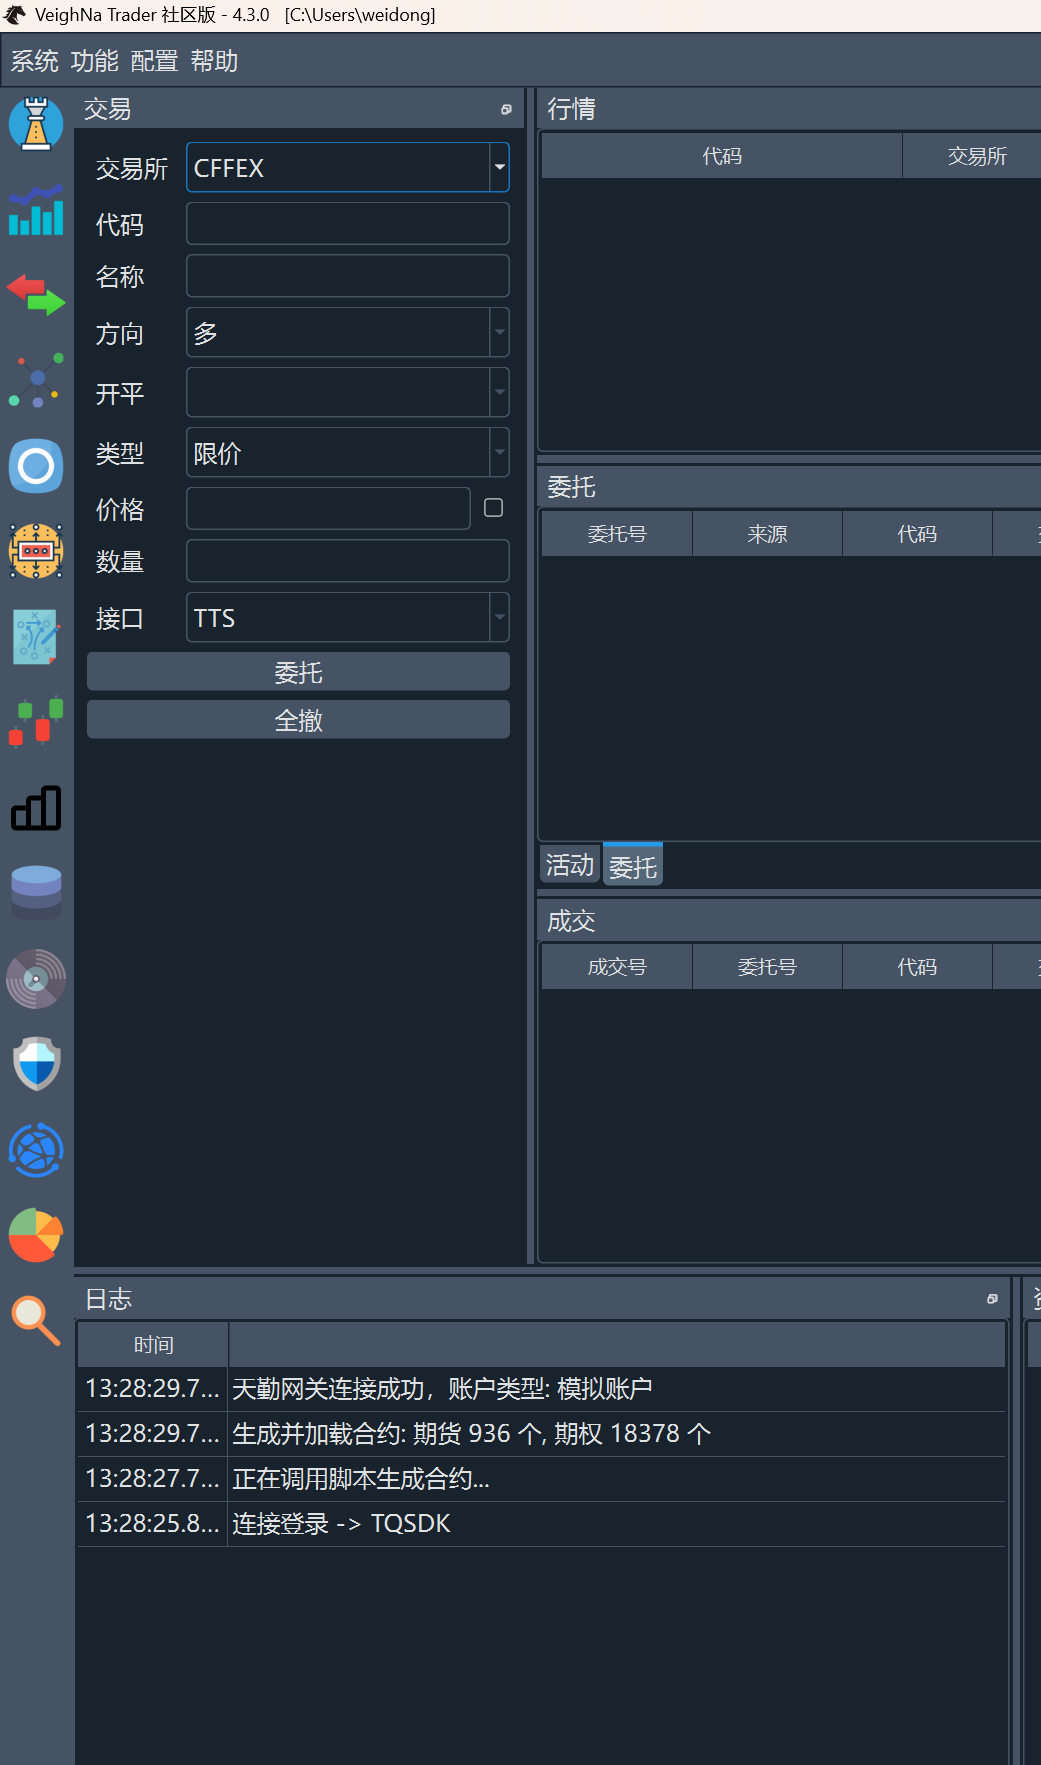Click the 代码 symbol input field

(x=347, y=224)
